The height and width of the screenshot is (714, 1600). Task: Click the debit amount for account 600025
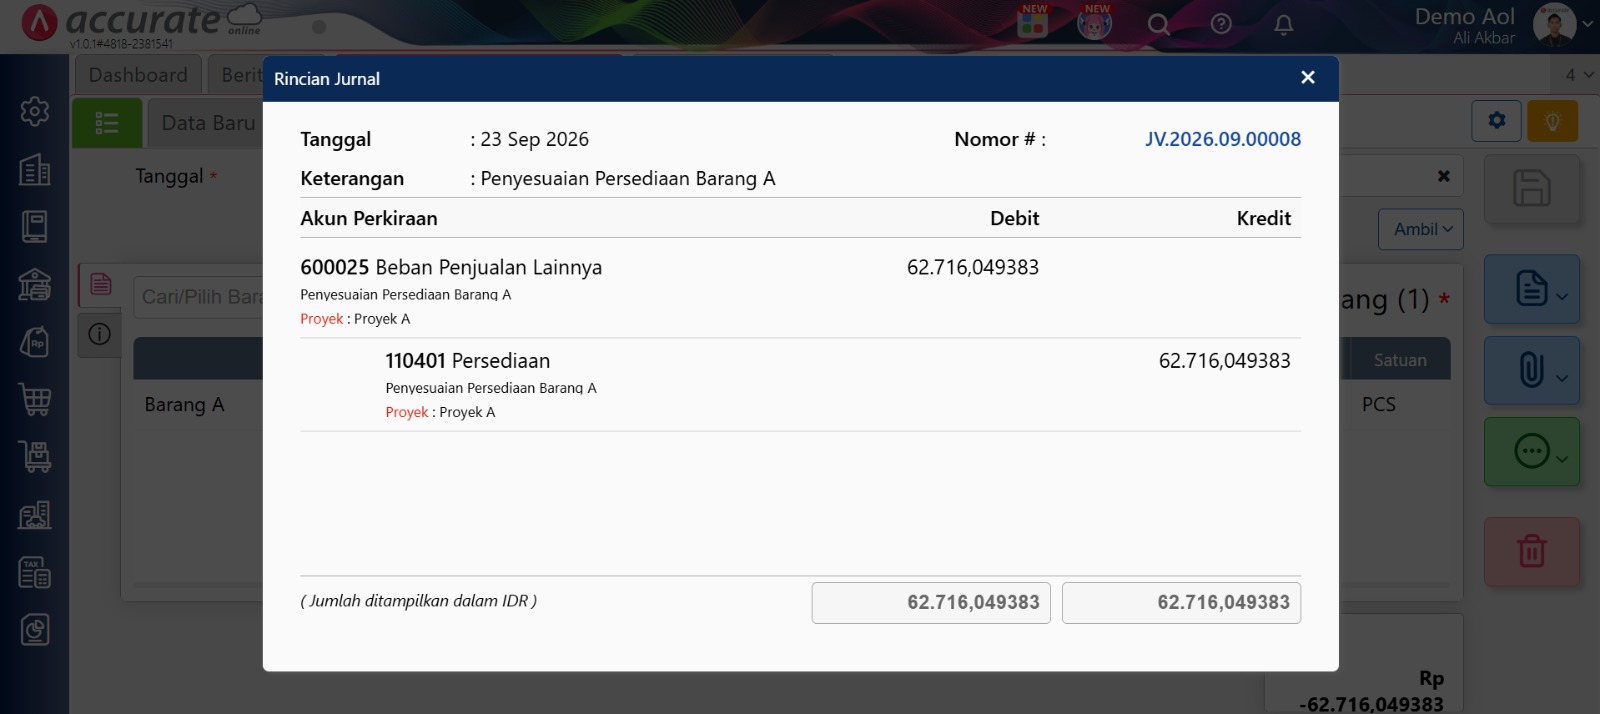pyautogui.click(x=972, y=267)
